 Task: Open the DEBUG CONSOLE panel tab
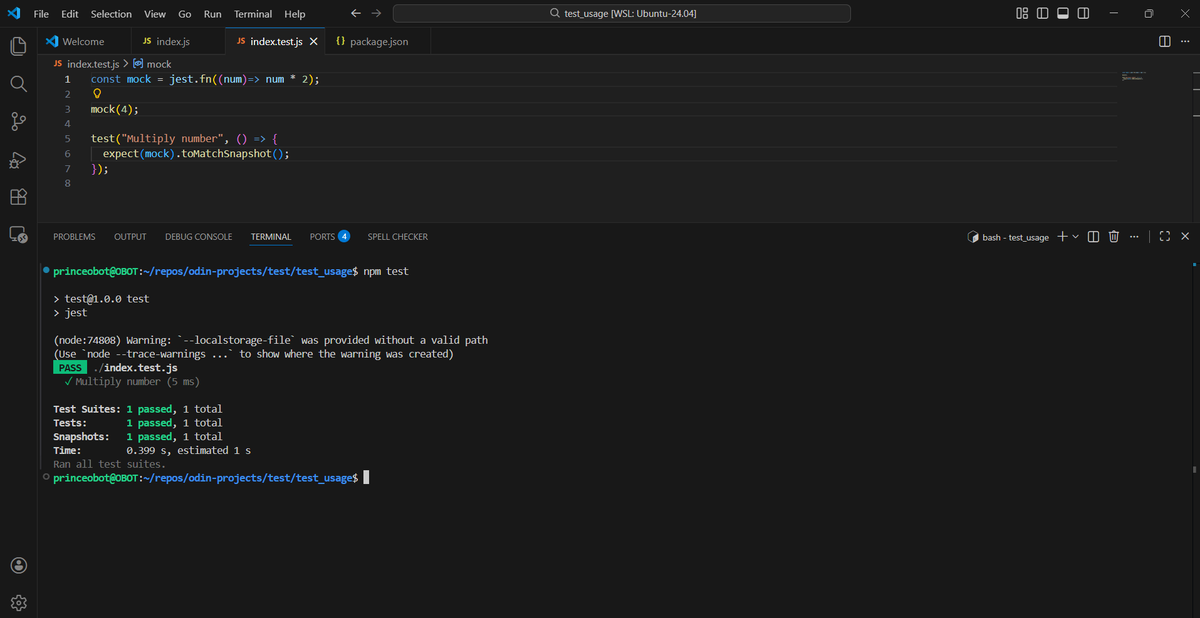pos(198,237)
